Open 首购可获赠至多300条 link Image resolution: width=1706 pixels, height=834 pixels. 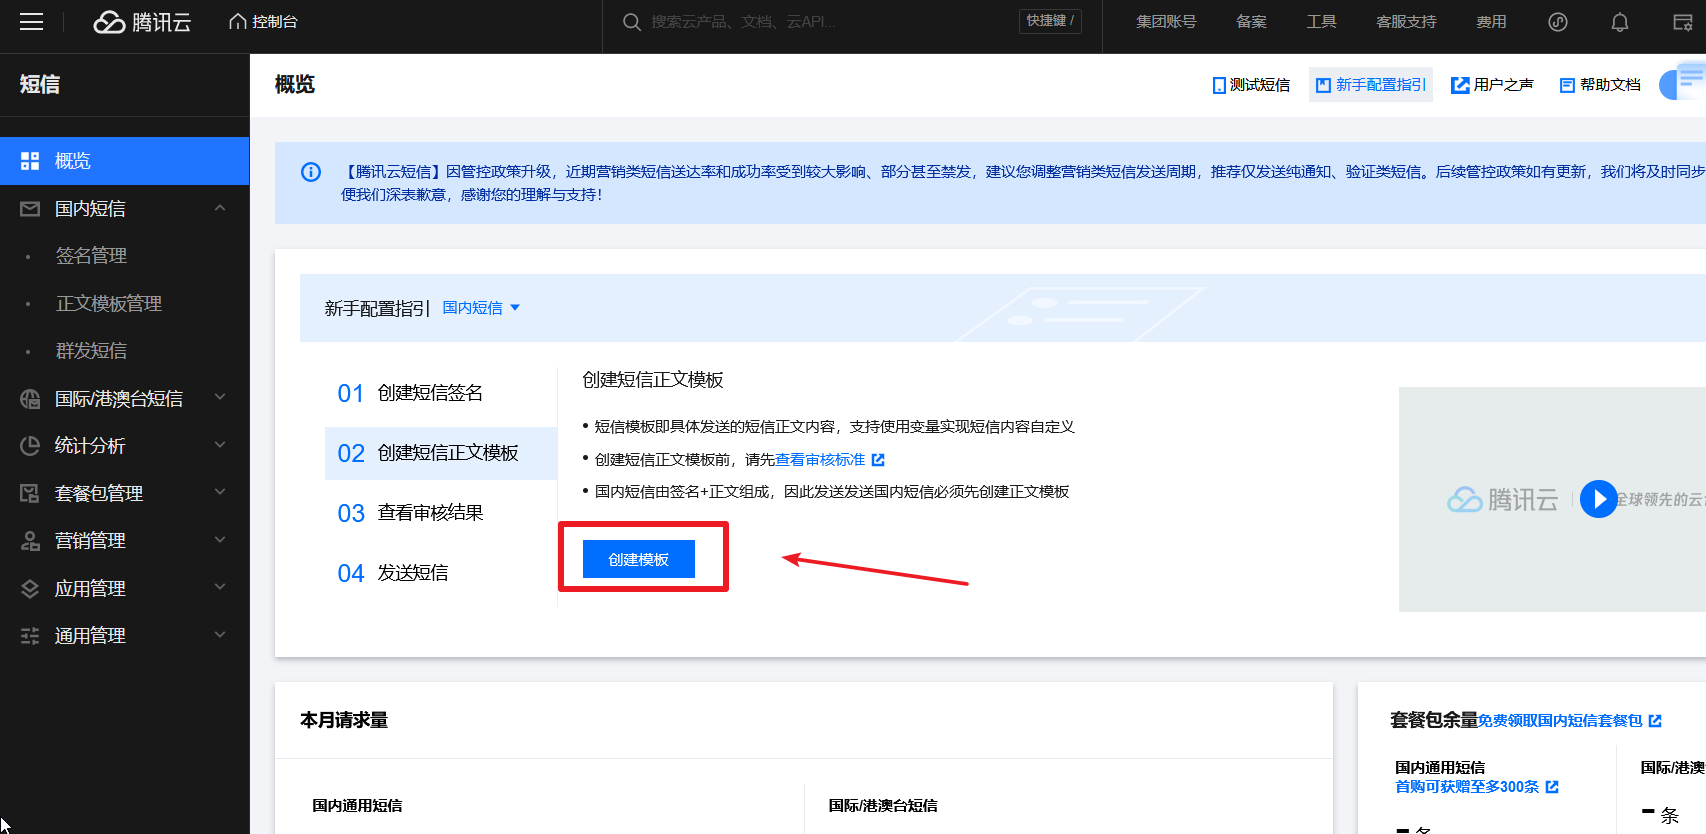(x=1467, y=787)
